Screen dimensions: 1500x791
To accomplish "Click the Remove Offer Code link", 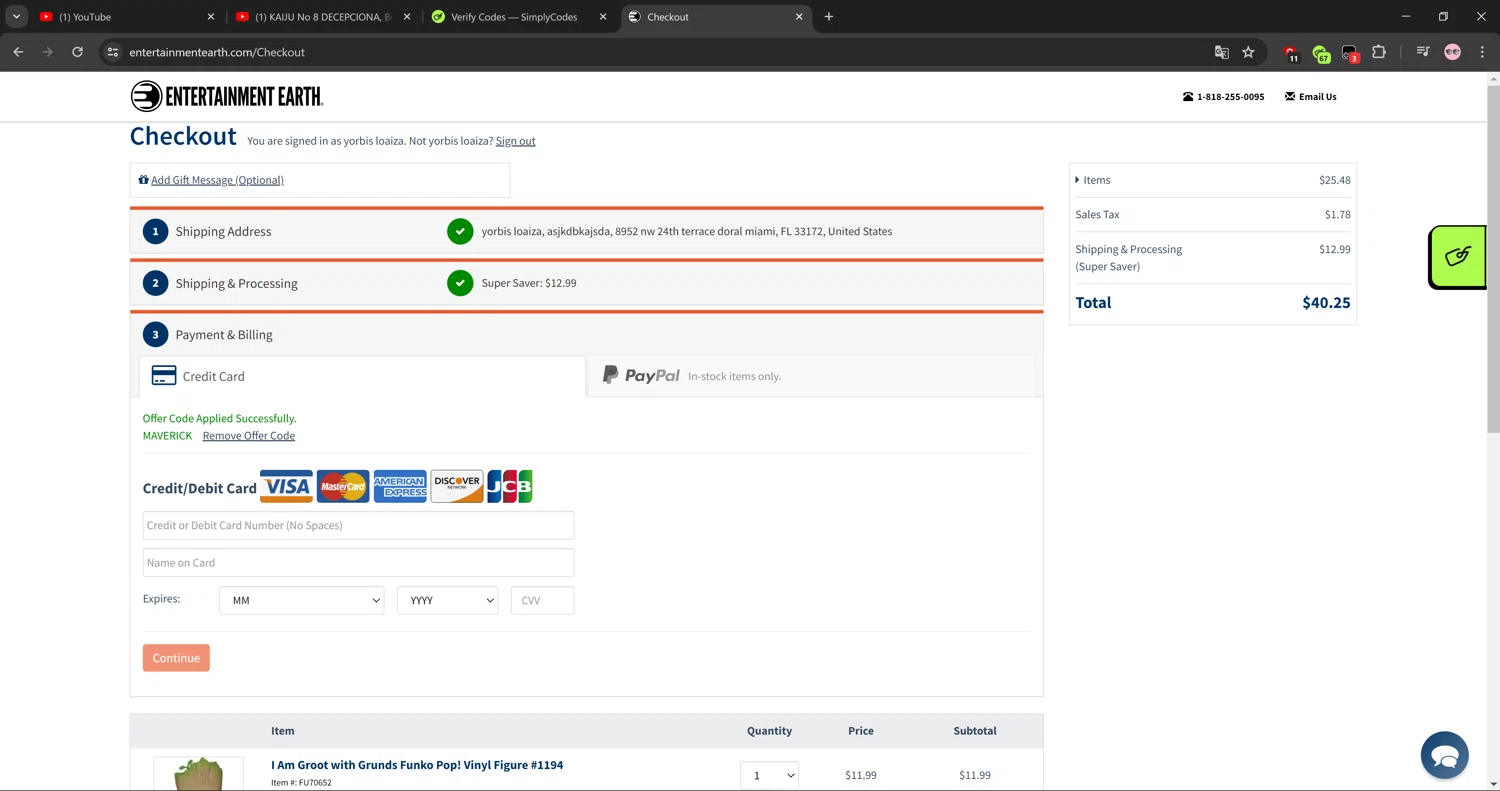I will (x=248, y=436).
